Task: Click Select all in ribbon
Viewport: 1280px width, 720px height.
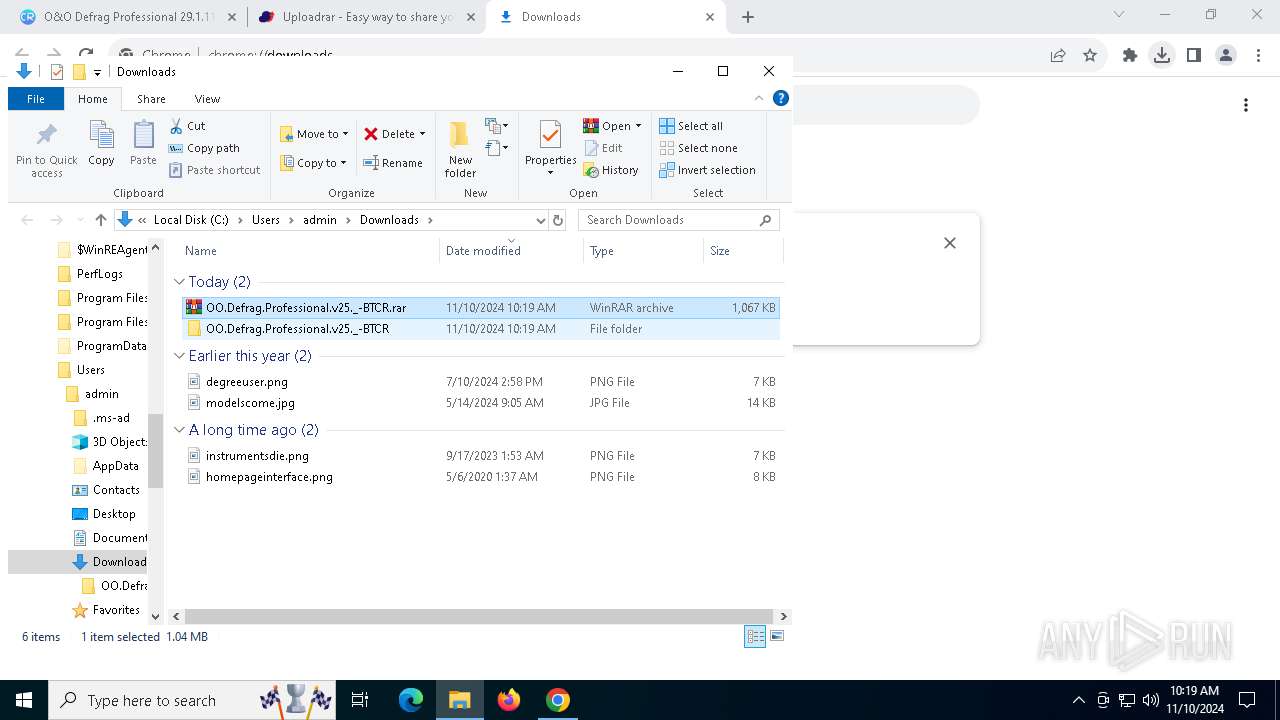Action: coord(691,126)
